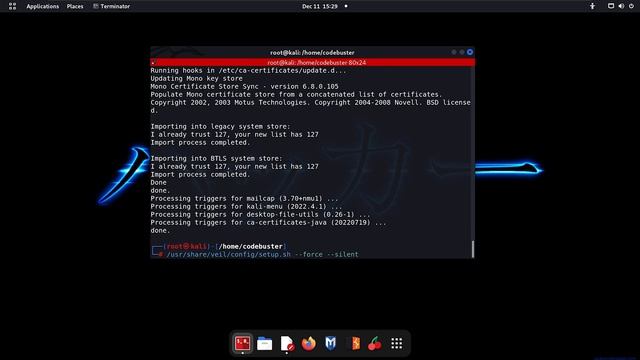Open the Places menu
Image resolution: width=640 pixels, height=360 pixels.
(75, 7)
